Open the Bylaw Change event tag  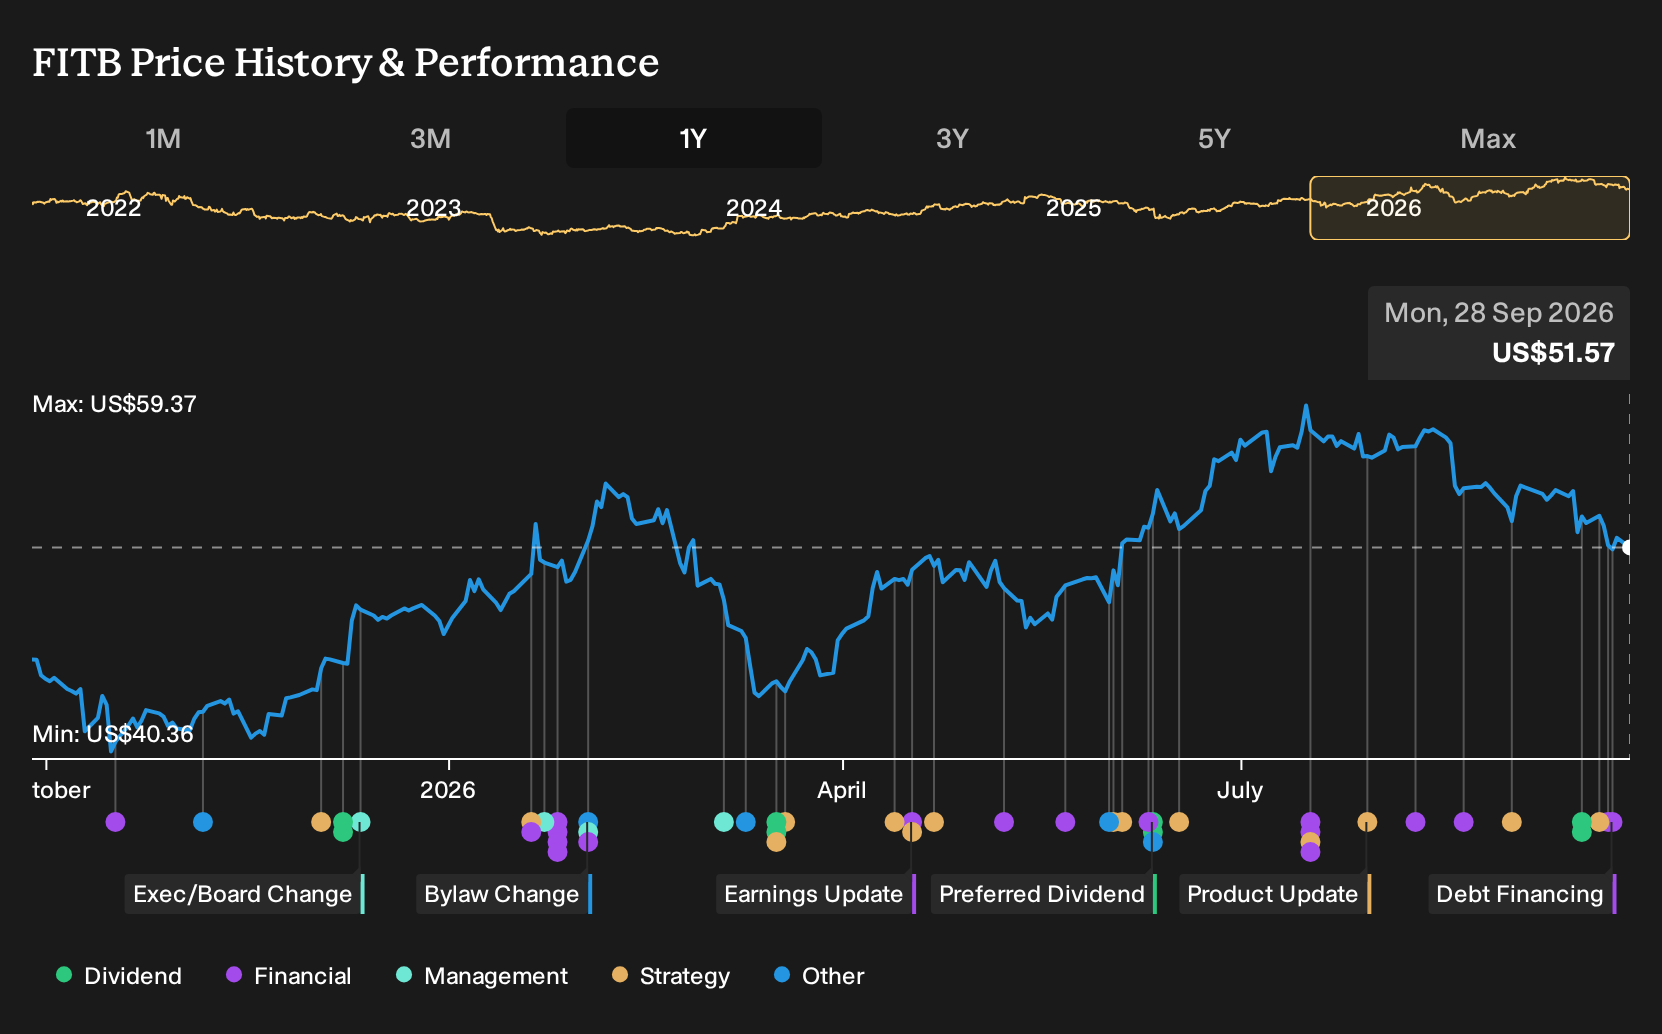(x=503, y=894)
